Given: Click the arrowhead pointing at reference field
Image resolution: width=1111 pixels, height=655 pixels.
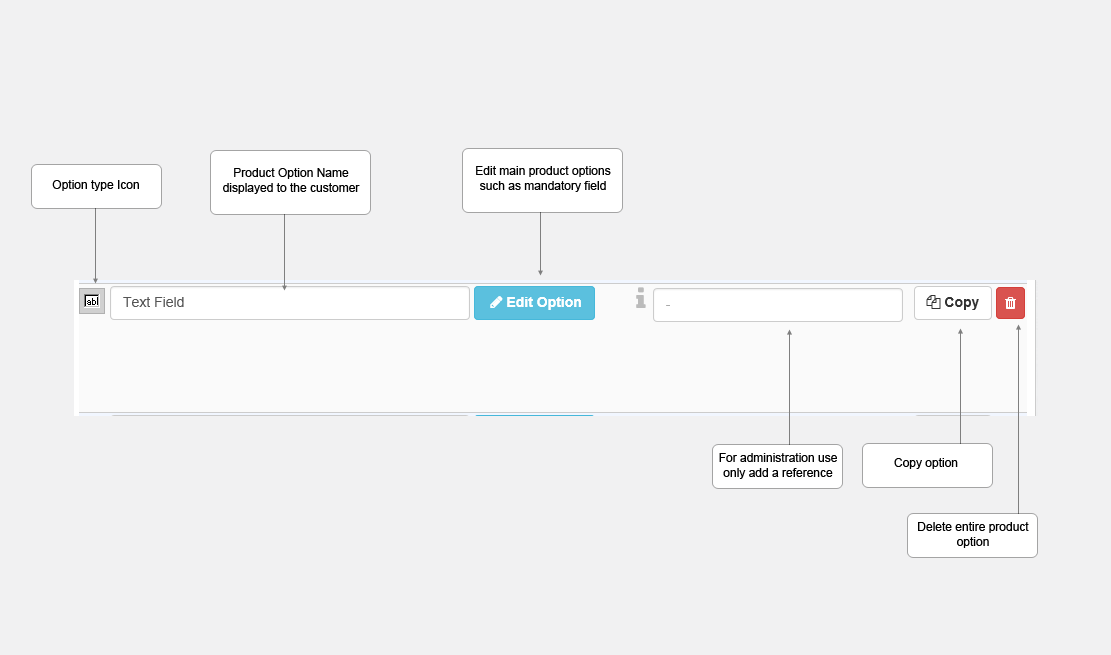Looking at the screenshot, I should coord(789,332).
